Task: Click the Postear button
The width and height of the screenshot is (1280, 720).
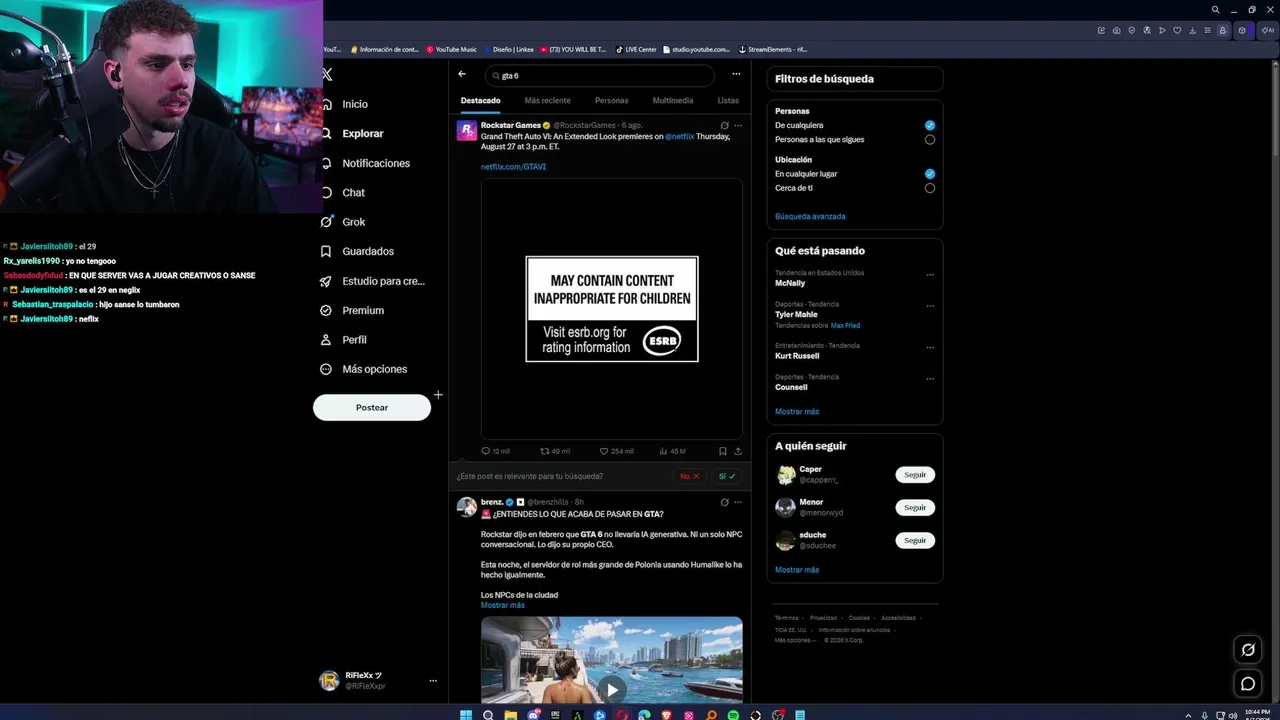Action: (372, 407)
